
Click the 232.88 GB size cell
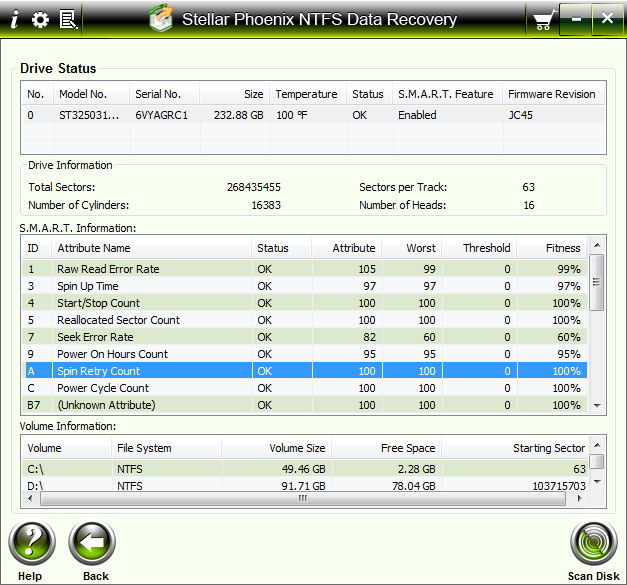[x=238, y=115]
